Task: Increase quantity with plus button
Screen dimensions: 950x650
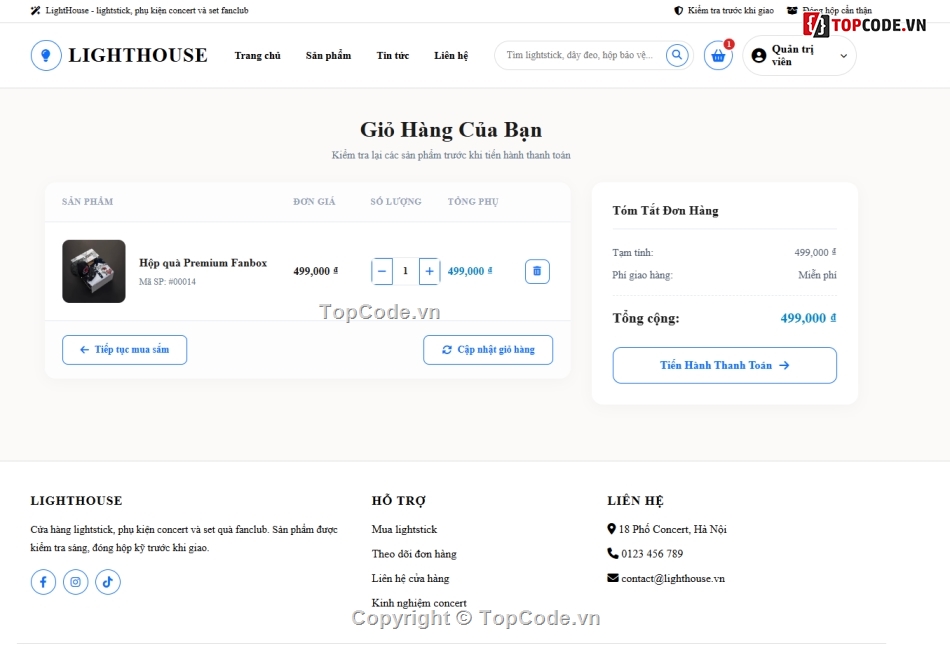Action: (429, 271)
